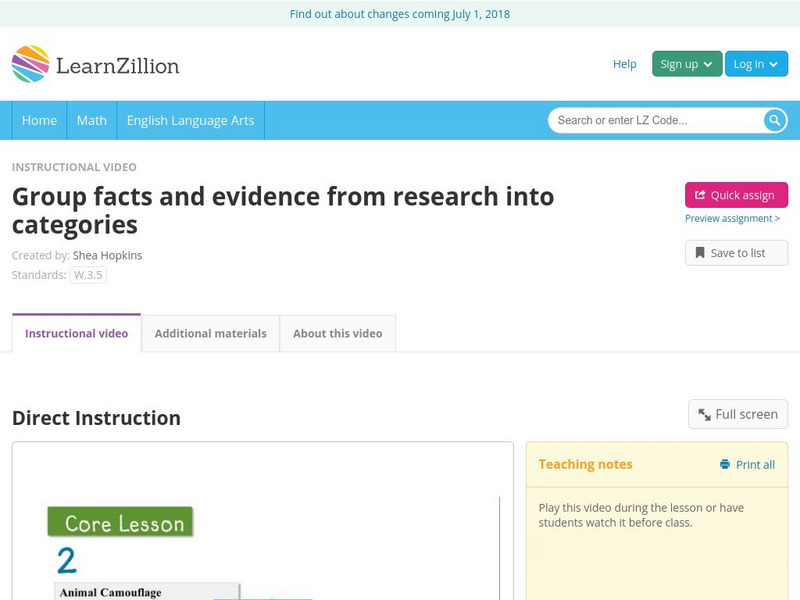Viewport: 800px width, 600px height.
Task: Select the Instructional video tab
Action: pos(76,334)
